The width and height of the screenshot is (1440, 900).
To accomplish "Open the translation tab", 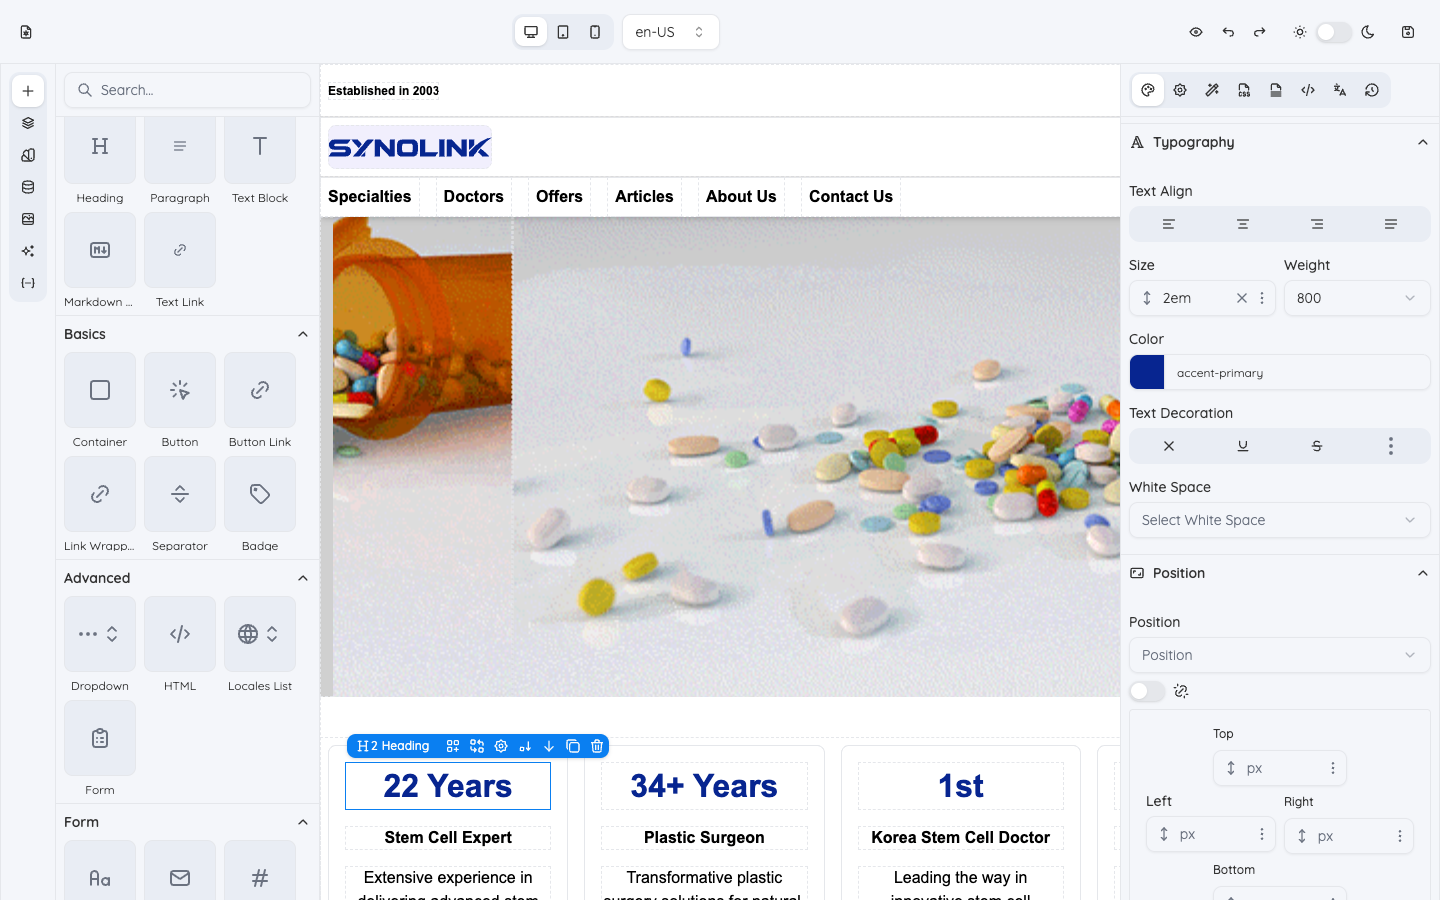I will 1340,90.
